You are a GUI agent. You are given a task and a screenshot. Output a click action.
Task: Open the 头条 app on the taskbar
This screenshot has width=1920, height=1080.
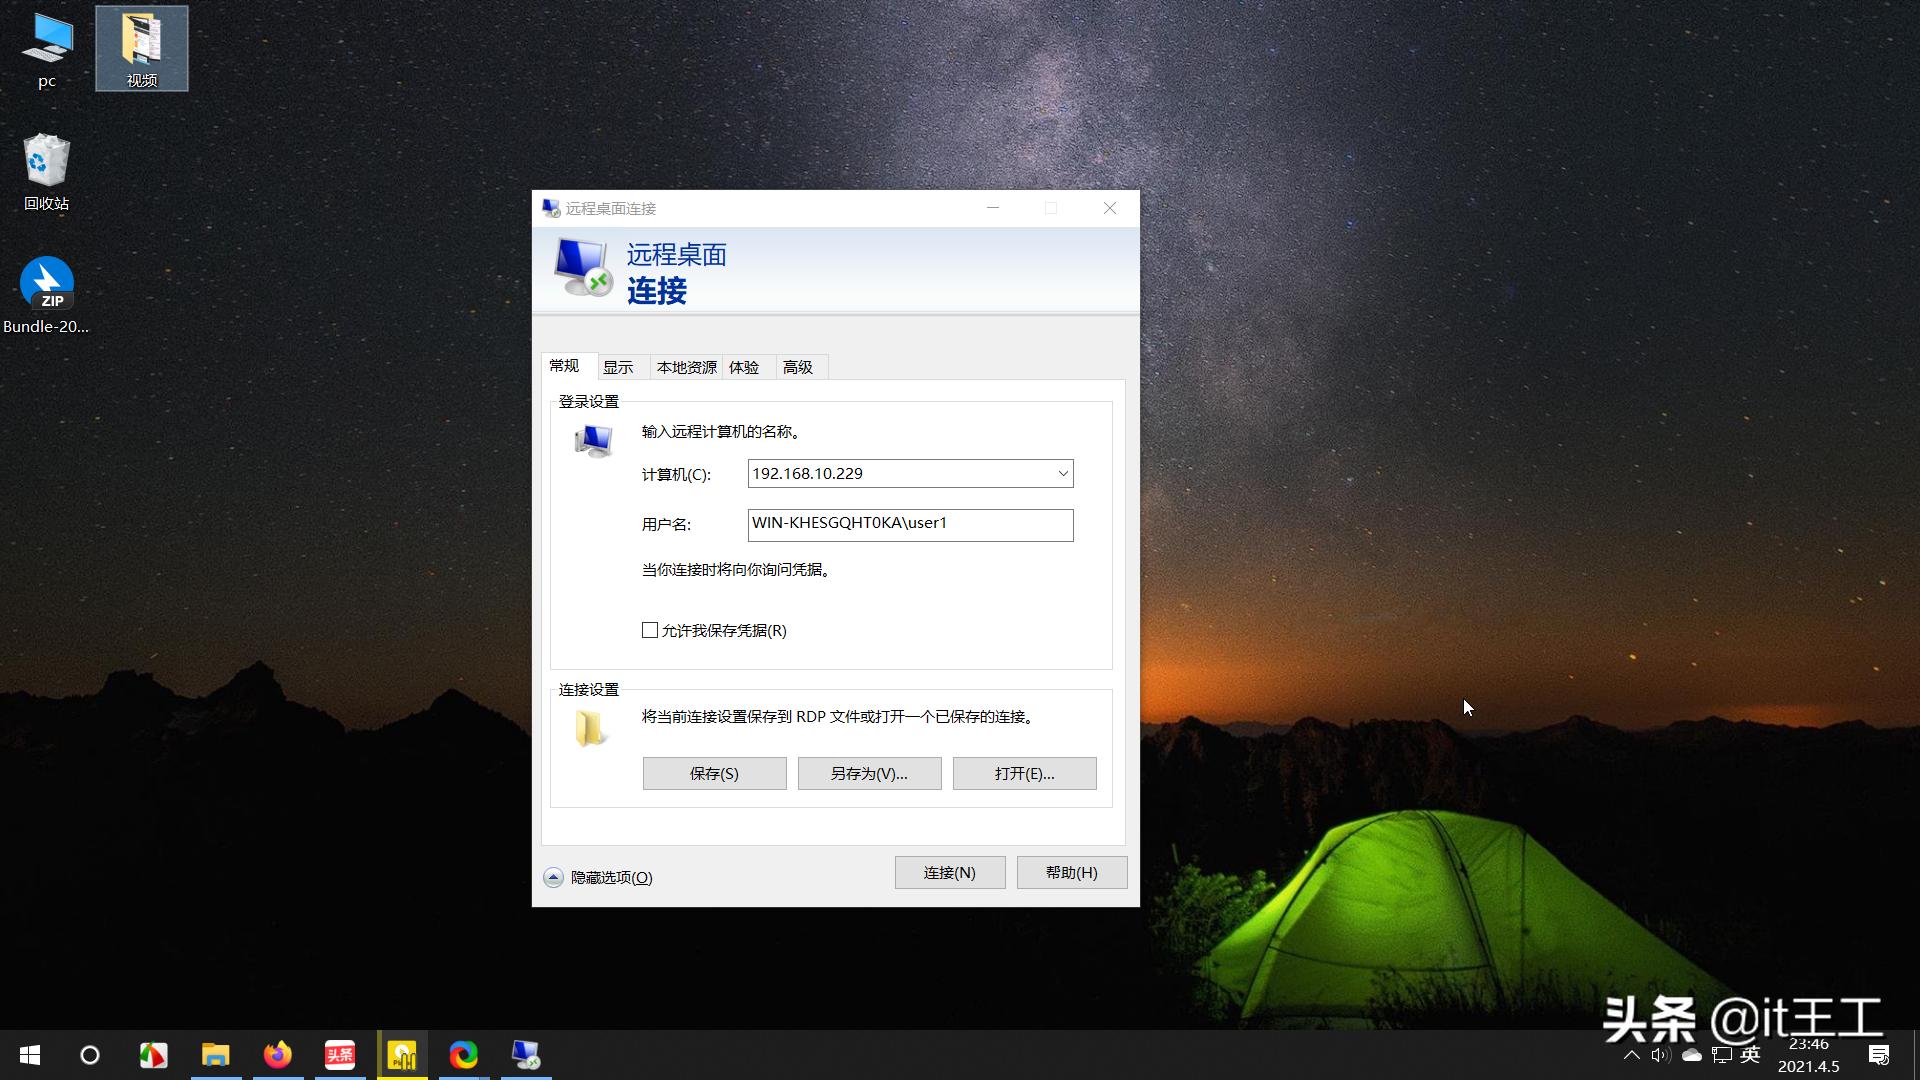[x=340, y=1054]
